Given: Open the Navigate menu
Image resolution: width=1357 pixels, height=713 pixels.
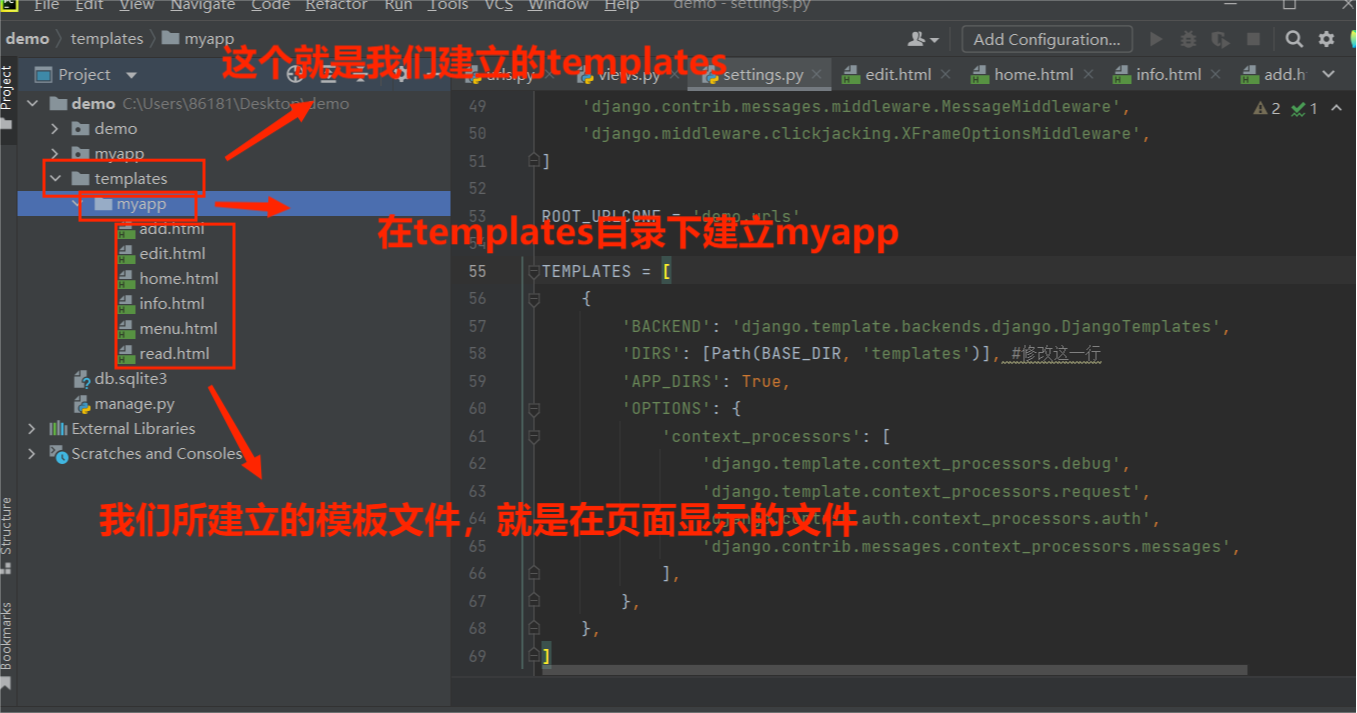Looking at the screenshot, I should pyautogui.click(x=203, y=5).
